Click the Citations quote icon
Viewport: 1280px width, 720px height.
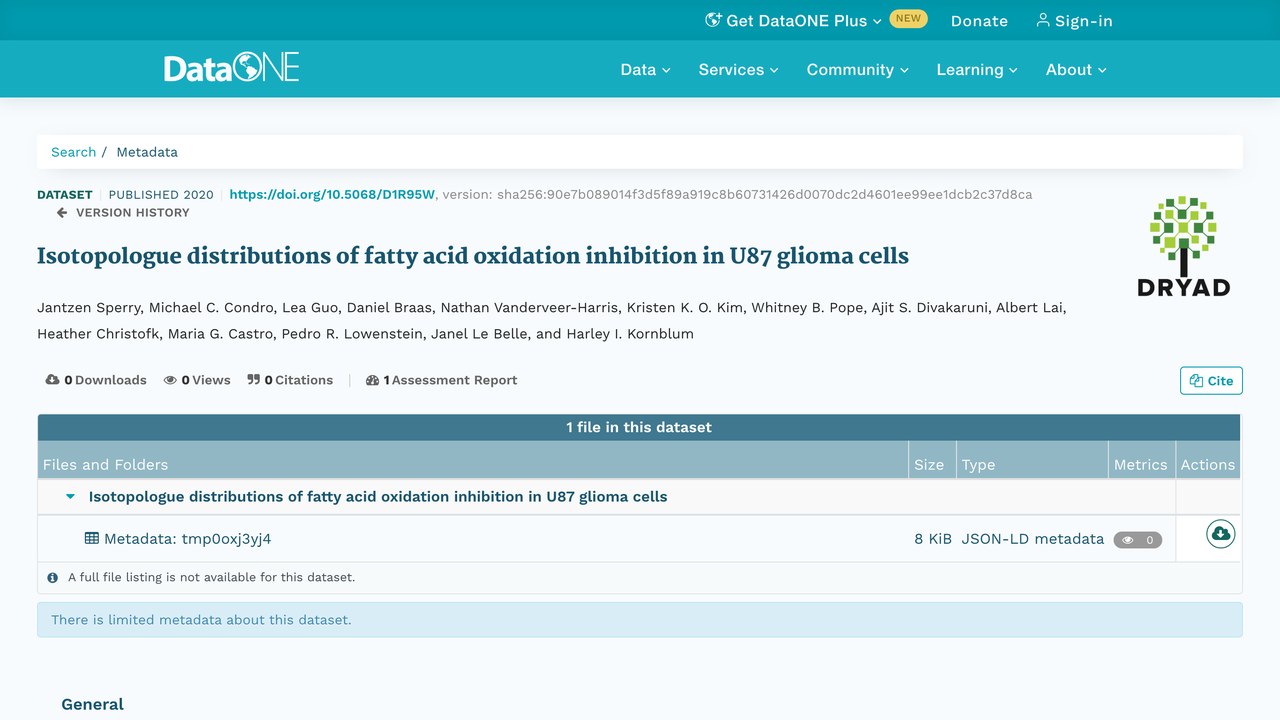pyautogui.click(x=253, y=380)
